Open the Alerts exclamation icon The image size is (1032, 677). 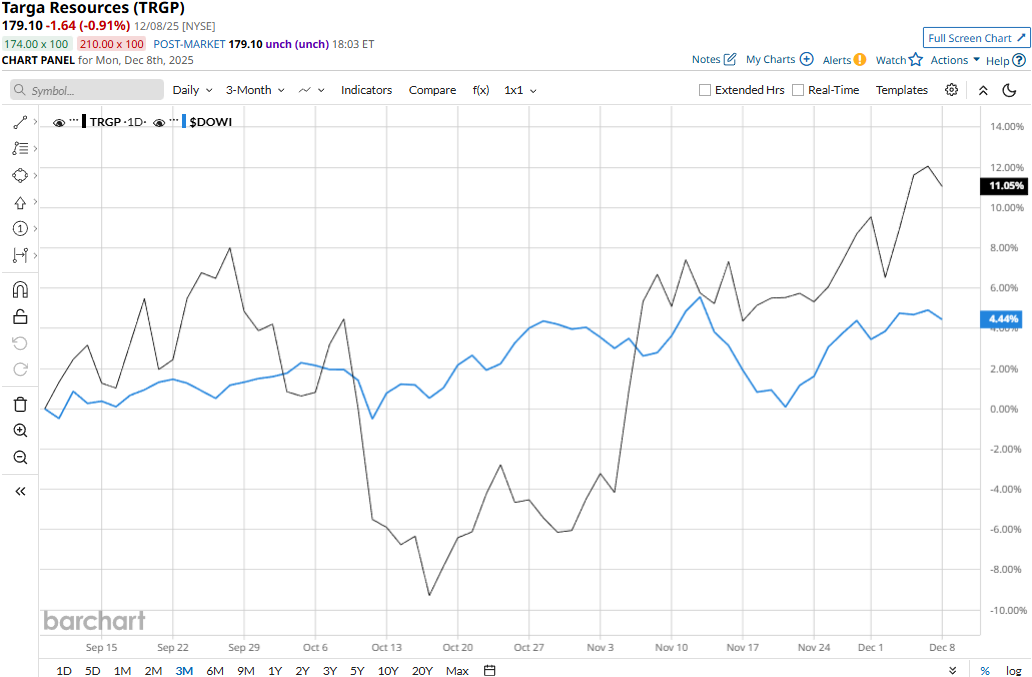[x=860, y=60]
